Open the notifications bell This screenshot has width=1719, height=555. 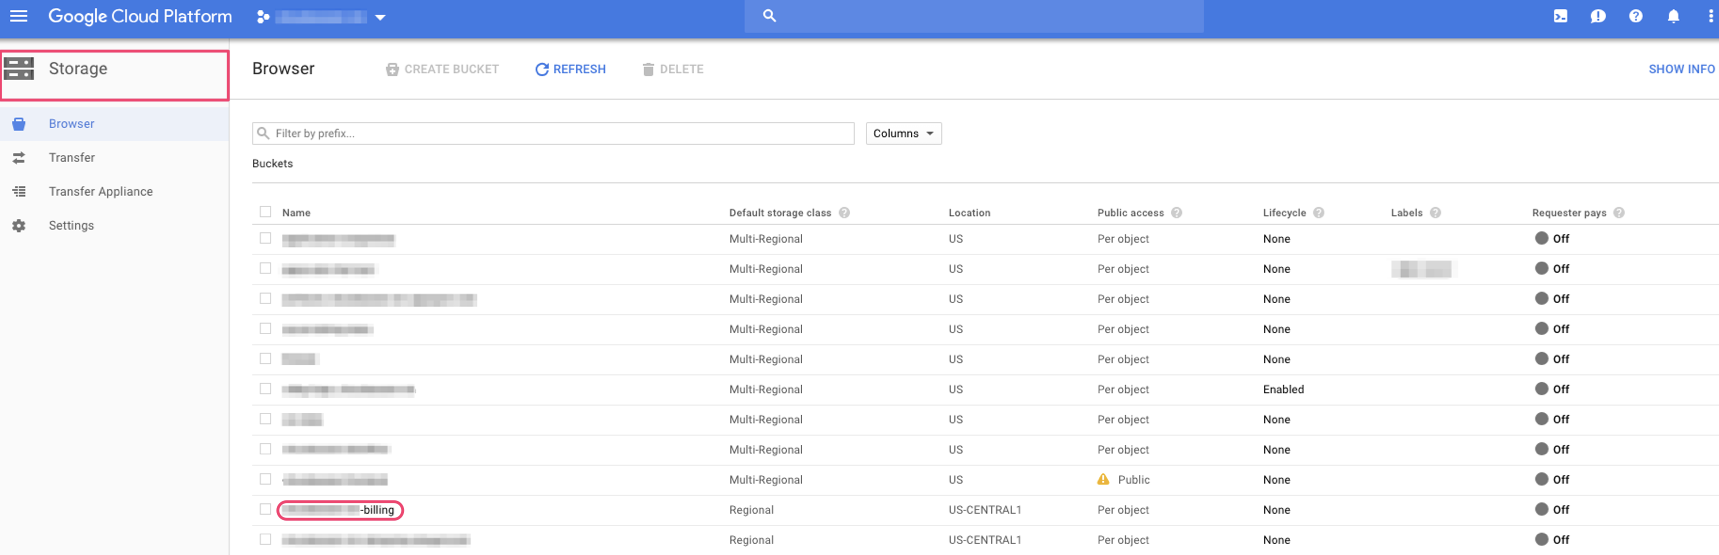(x=1673, y=16)
